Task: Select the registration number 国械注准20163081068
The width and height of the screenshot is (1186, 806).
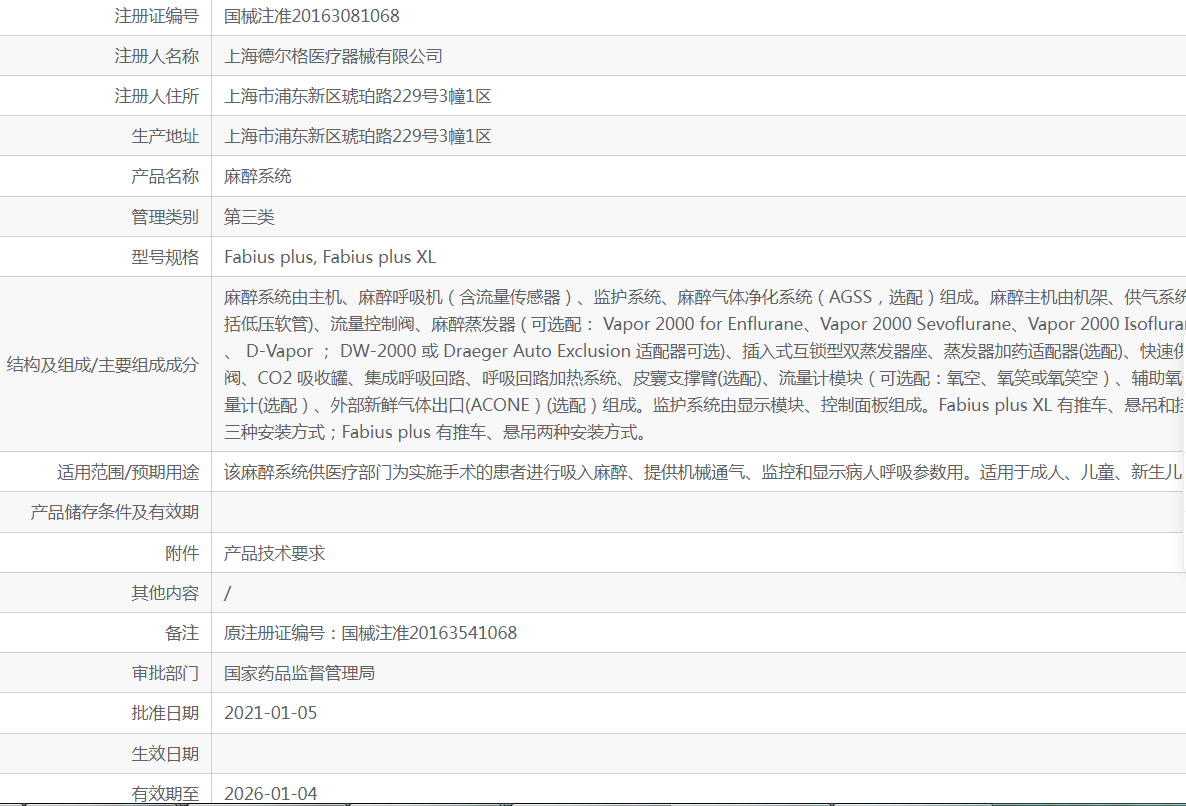Action: 312,16
